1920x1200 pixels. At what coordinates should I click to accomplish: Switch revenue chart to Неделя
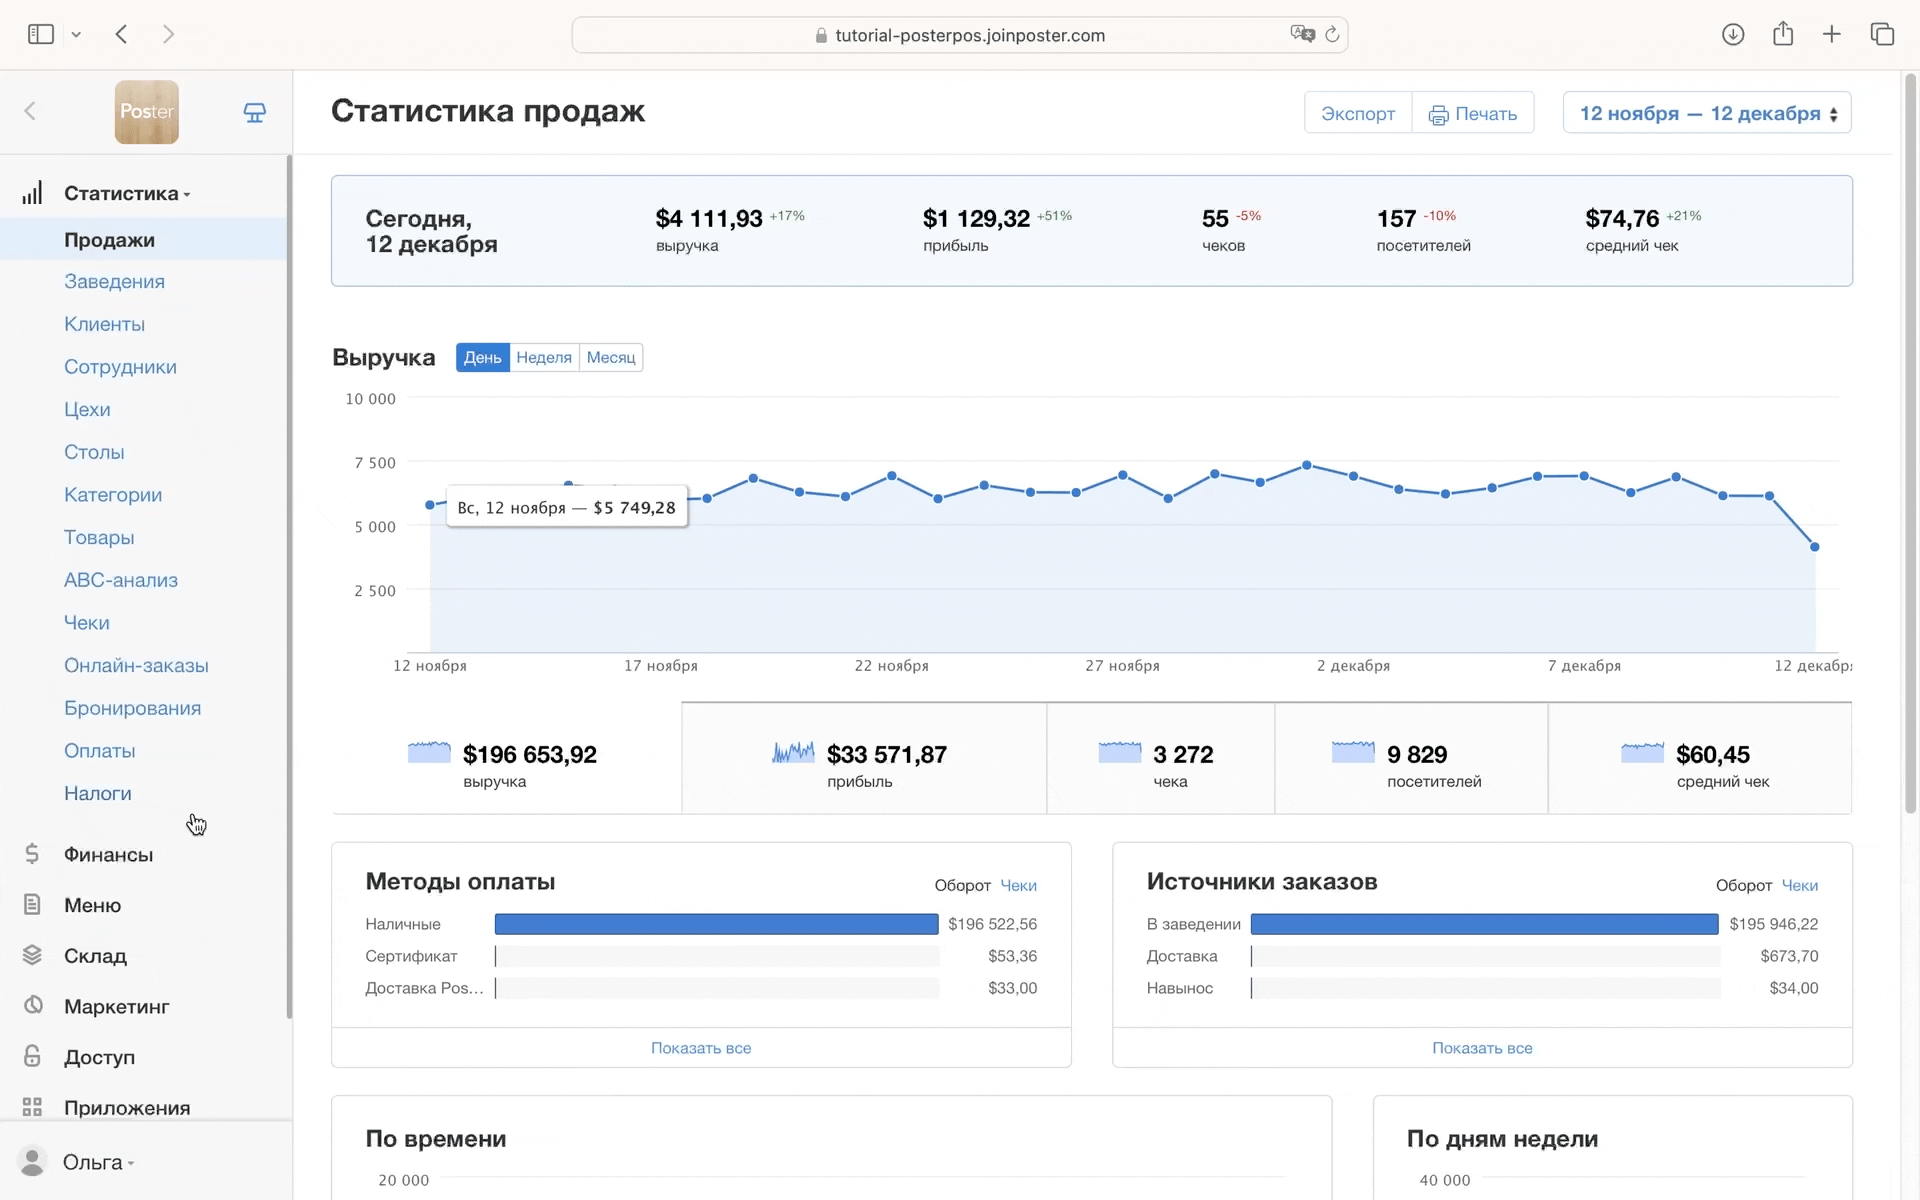[544, 358]
